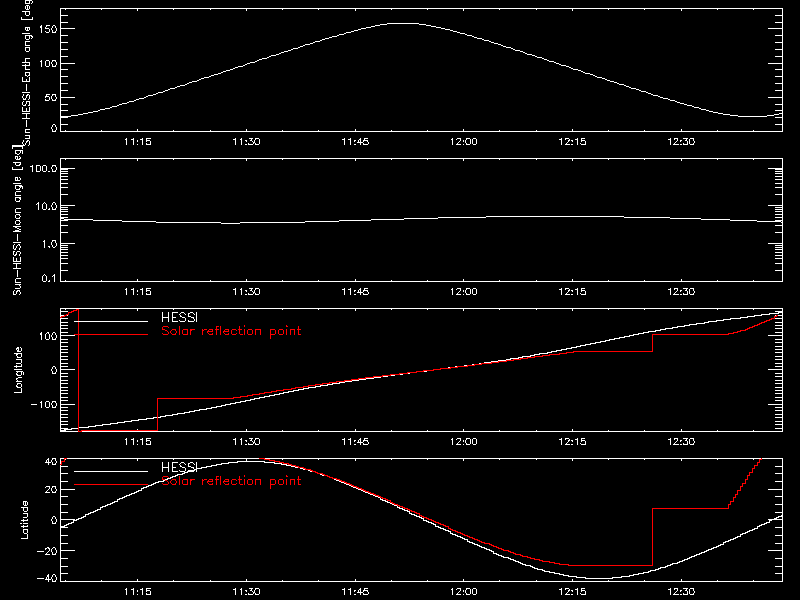Viewport: 800px width, 600px height.
Task: Click the Sun-HESSI-Moon angle axis label
Action: pyautogui.click(x=17, y=220)
